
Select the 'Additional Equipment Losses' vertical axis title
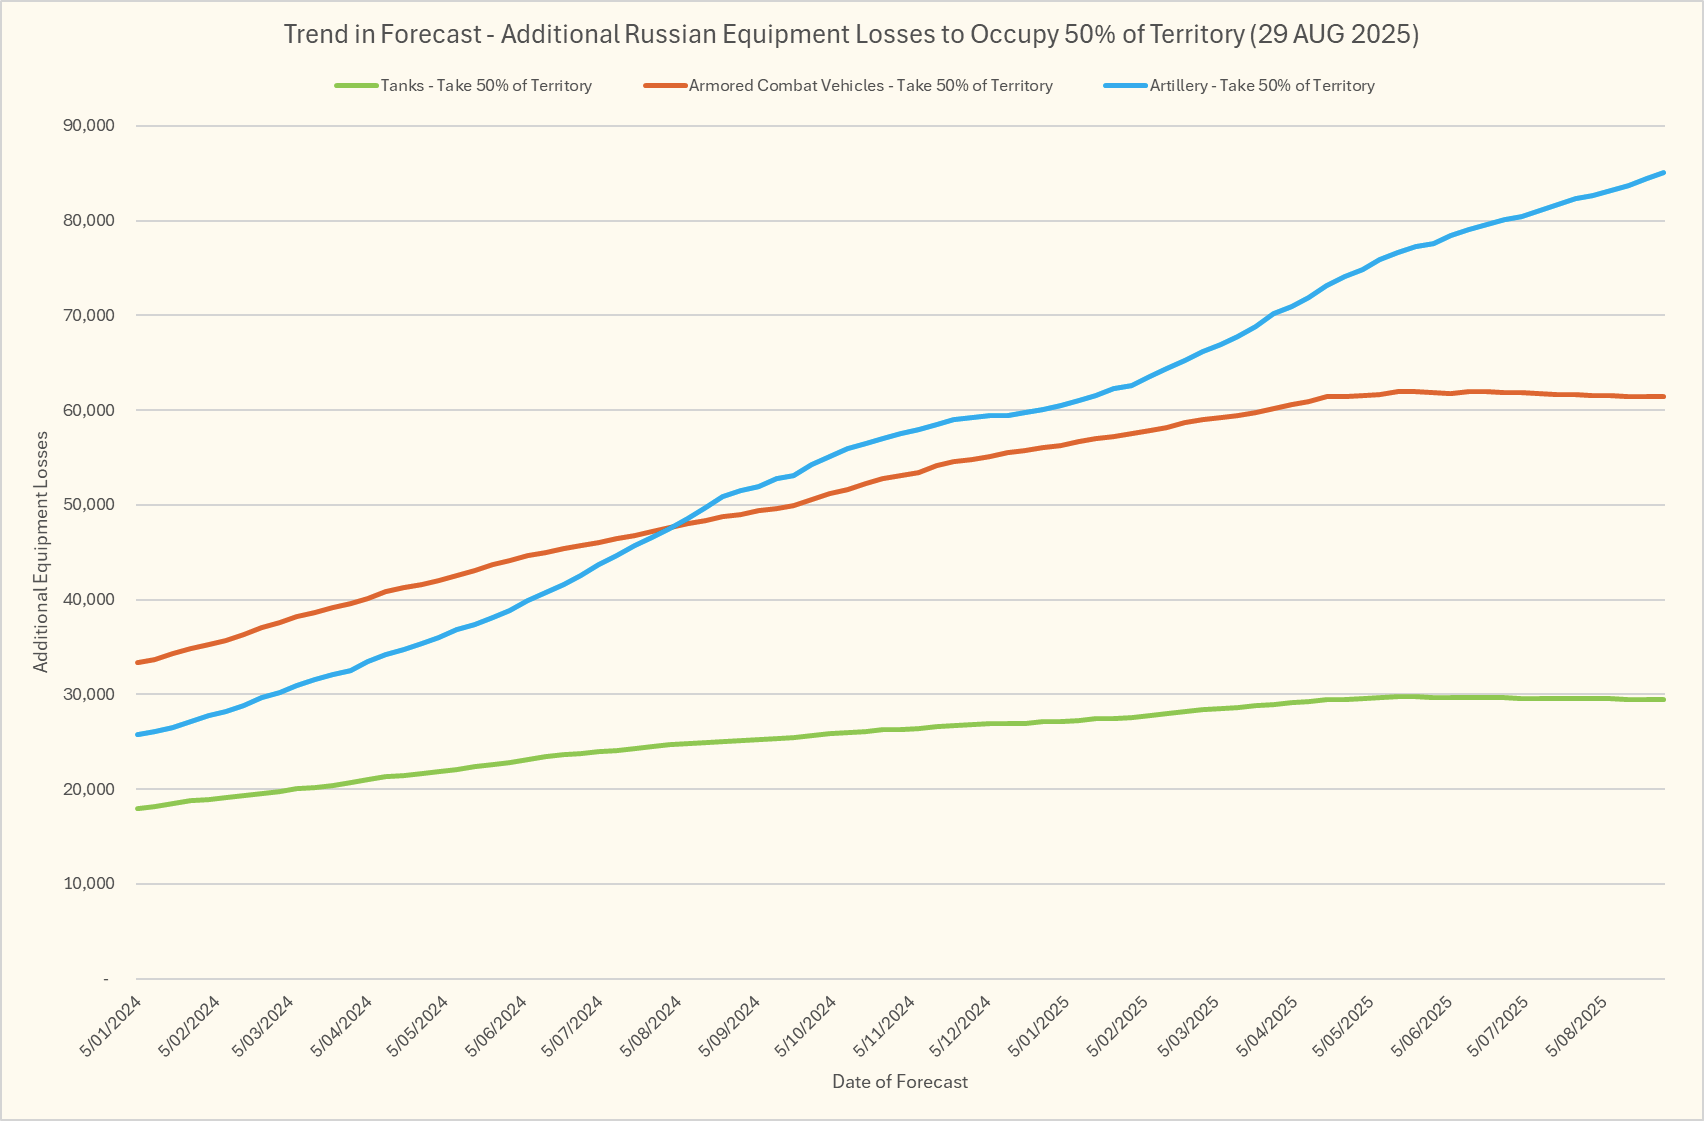[x=41, y=551]
